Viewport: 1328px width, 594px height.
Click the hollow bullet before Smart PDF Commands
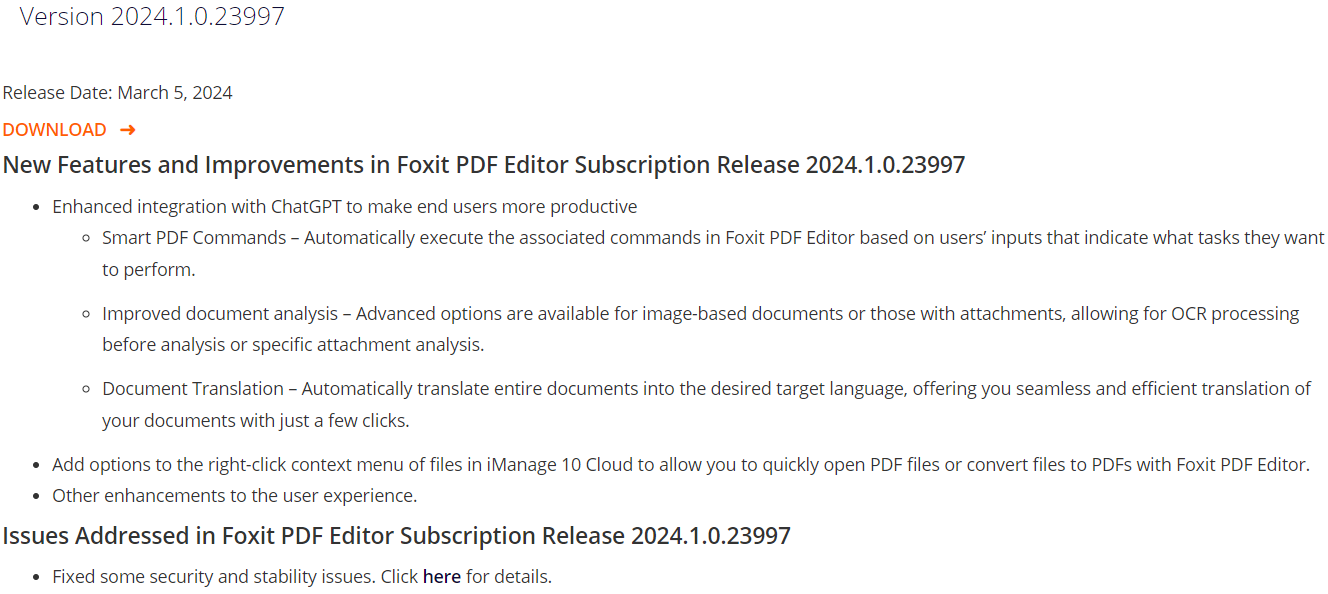(x=87, y=239)
